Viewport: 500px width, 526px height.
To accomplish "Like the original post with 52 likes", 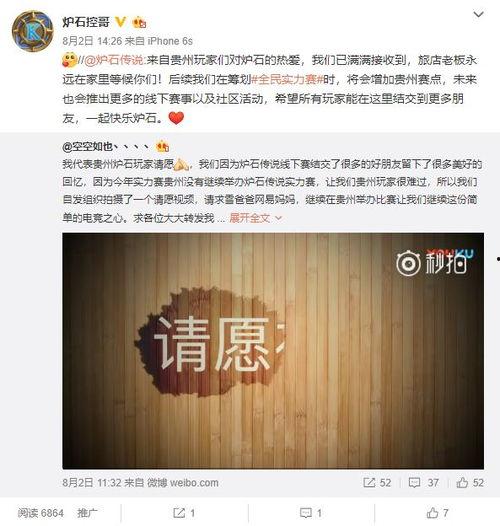I will click(x=470, y=483).
